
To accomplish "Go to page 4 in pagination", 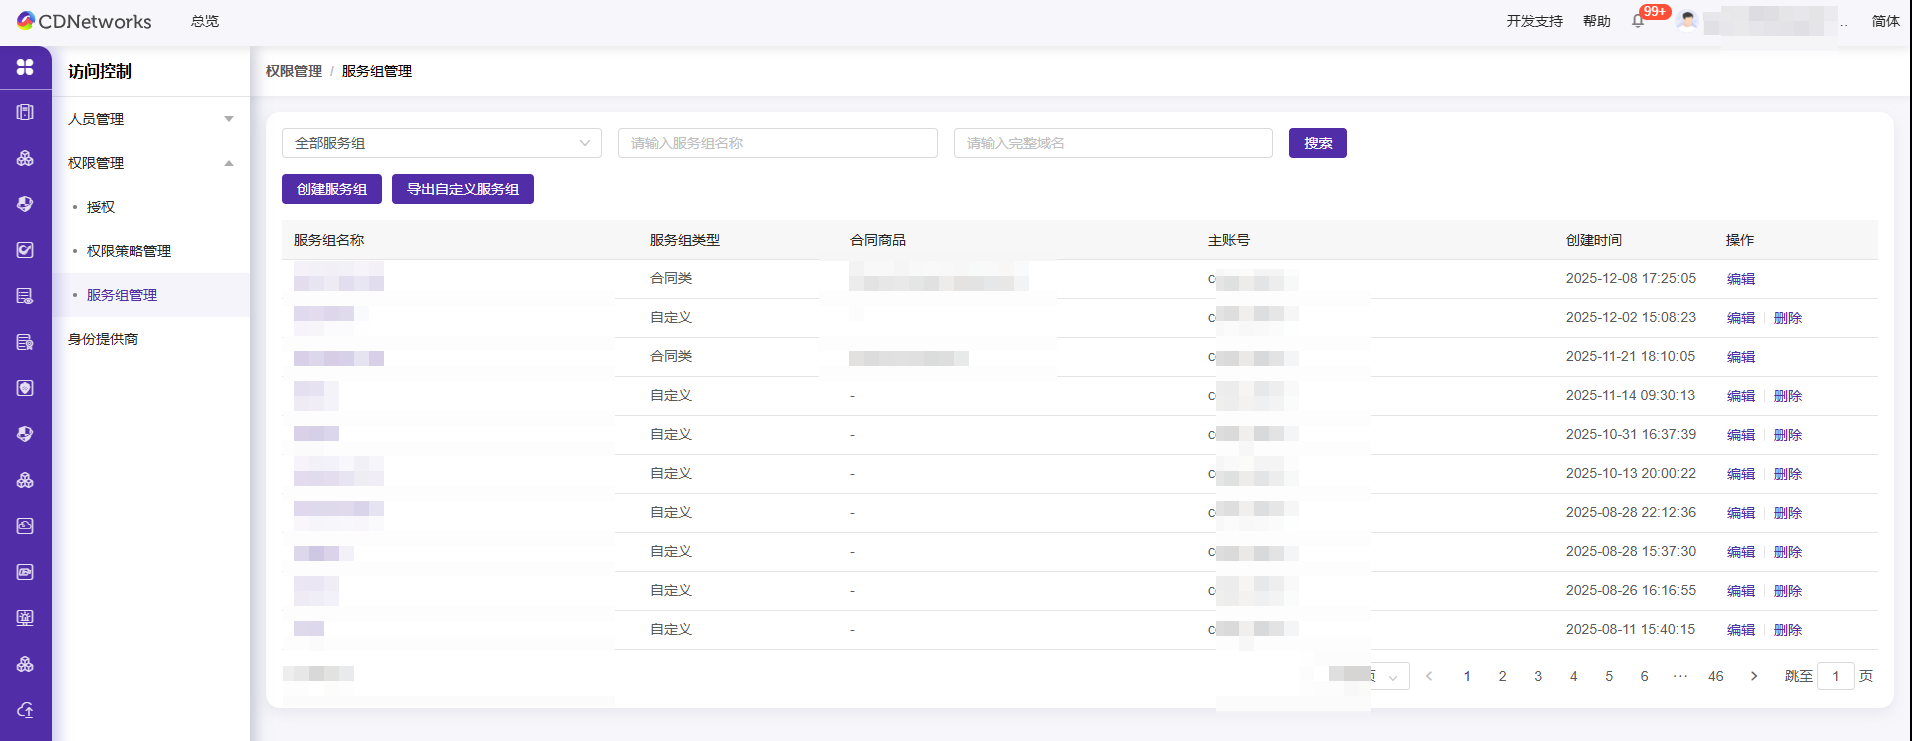I will point(1573,676).
